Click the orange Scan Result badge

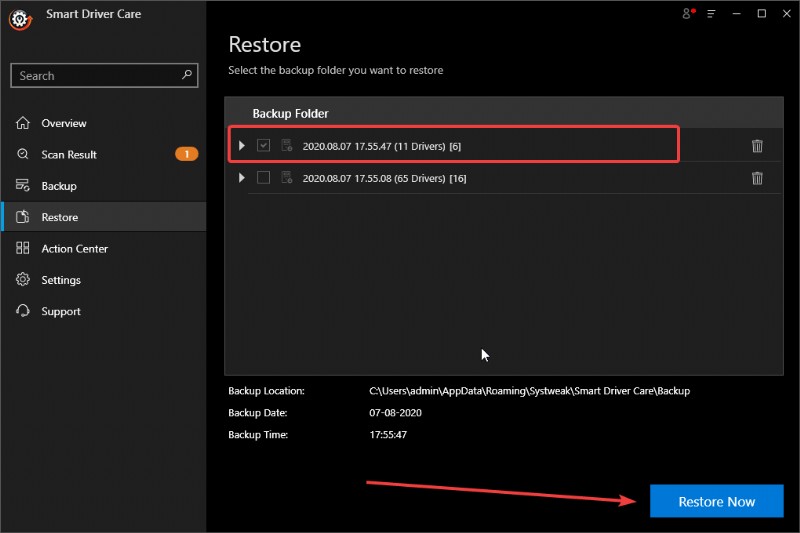[187, 154]
